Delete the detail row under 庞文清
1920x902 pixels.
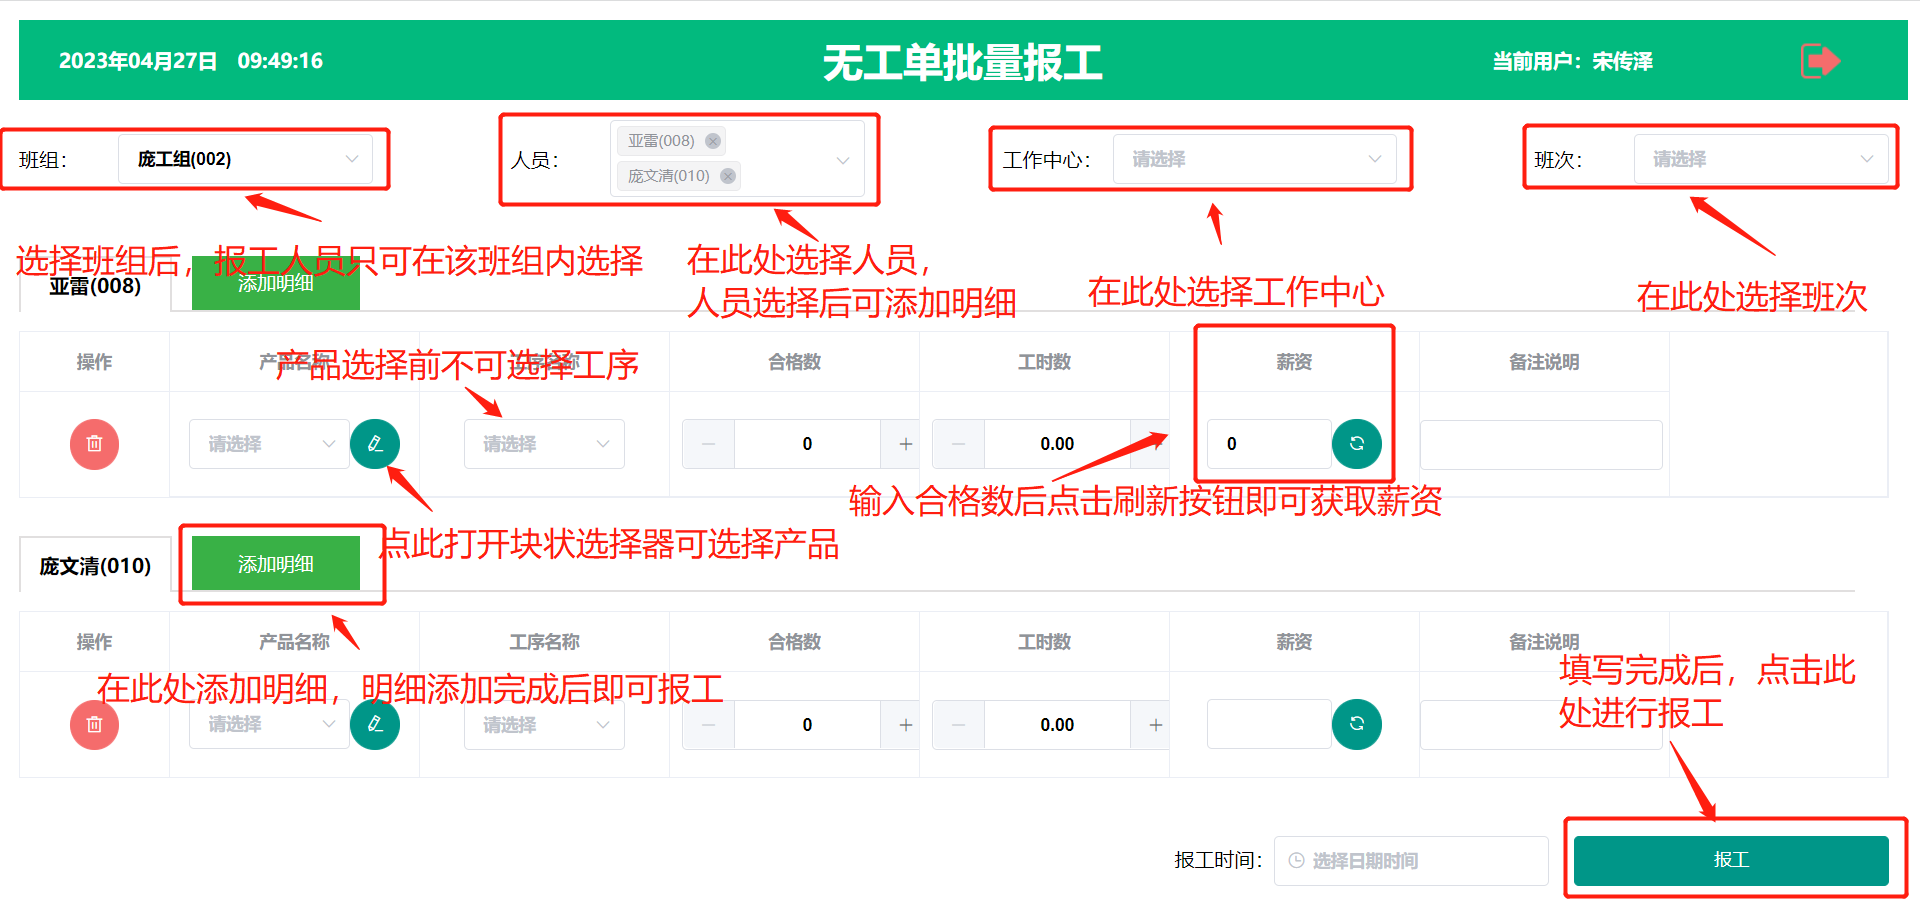pyautogui.click(x=94, y=724)
